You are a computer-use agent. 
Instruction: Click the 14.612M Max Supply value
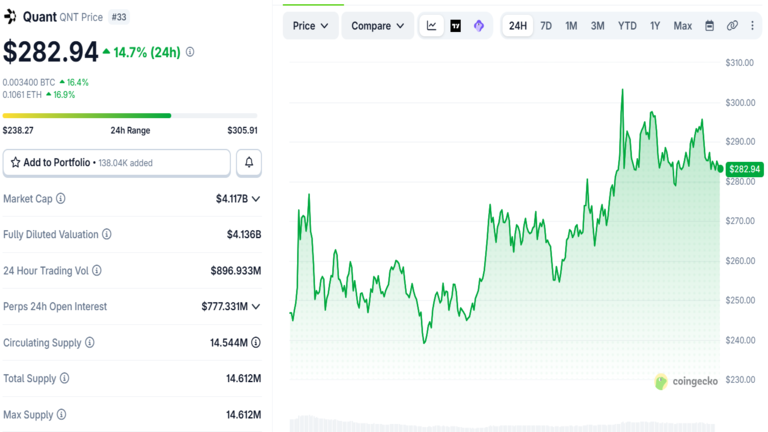pos(243,414)
